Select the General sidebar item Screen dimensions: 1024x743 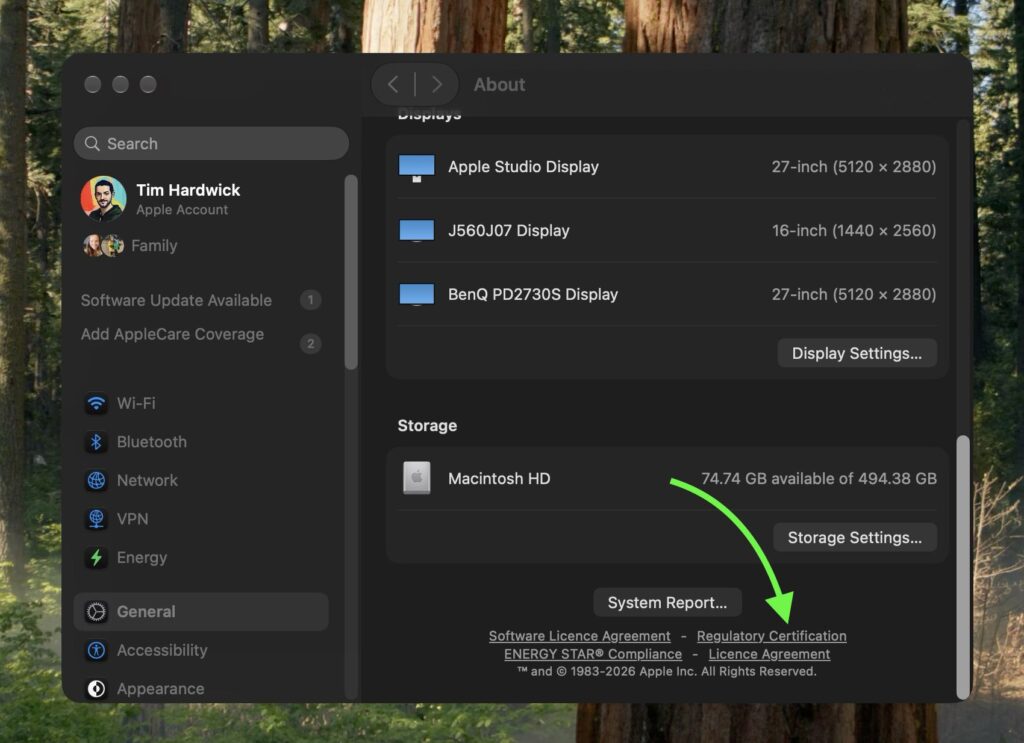(201, 612)
